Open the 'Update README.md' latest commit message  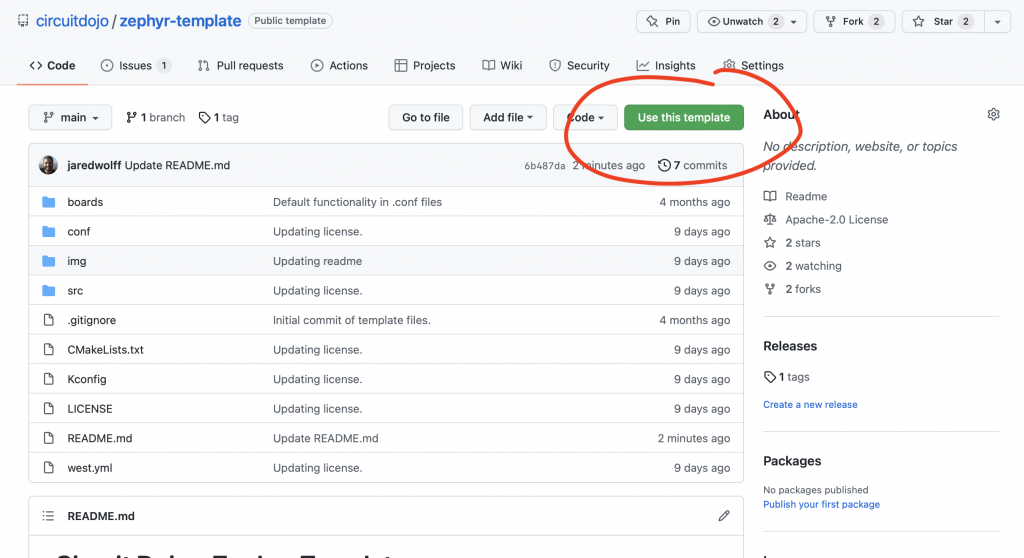[177, 165]
